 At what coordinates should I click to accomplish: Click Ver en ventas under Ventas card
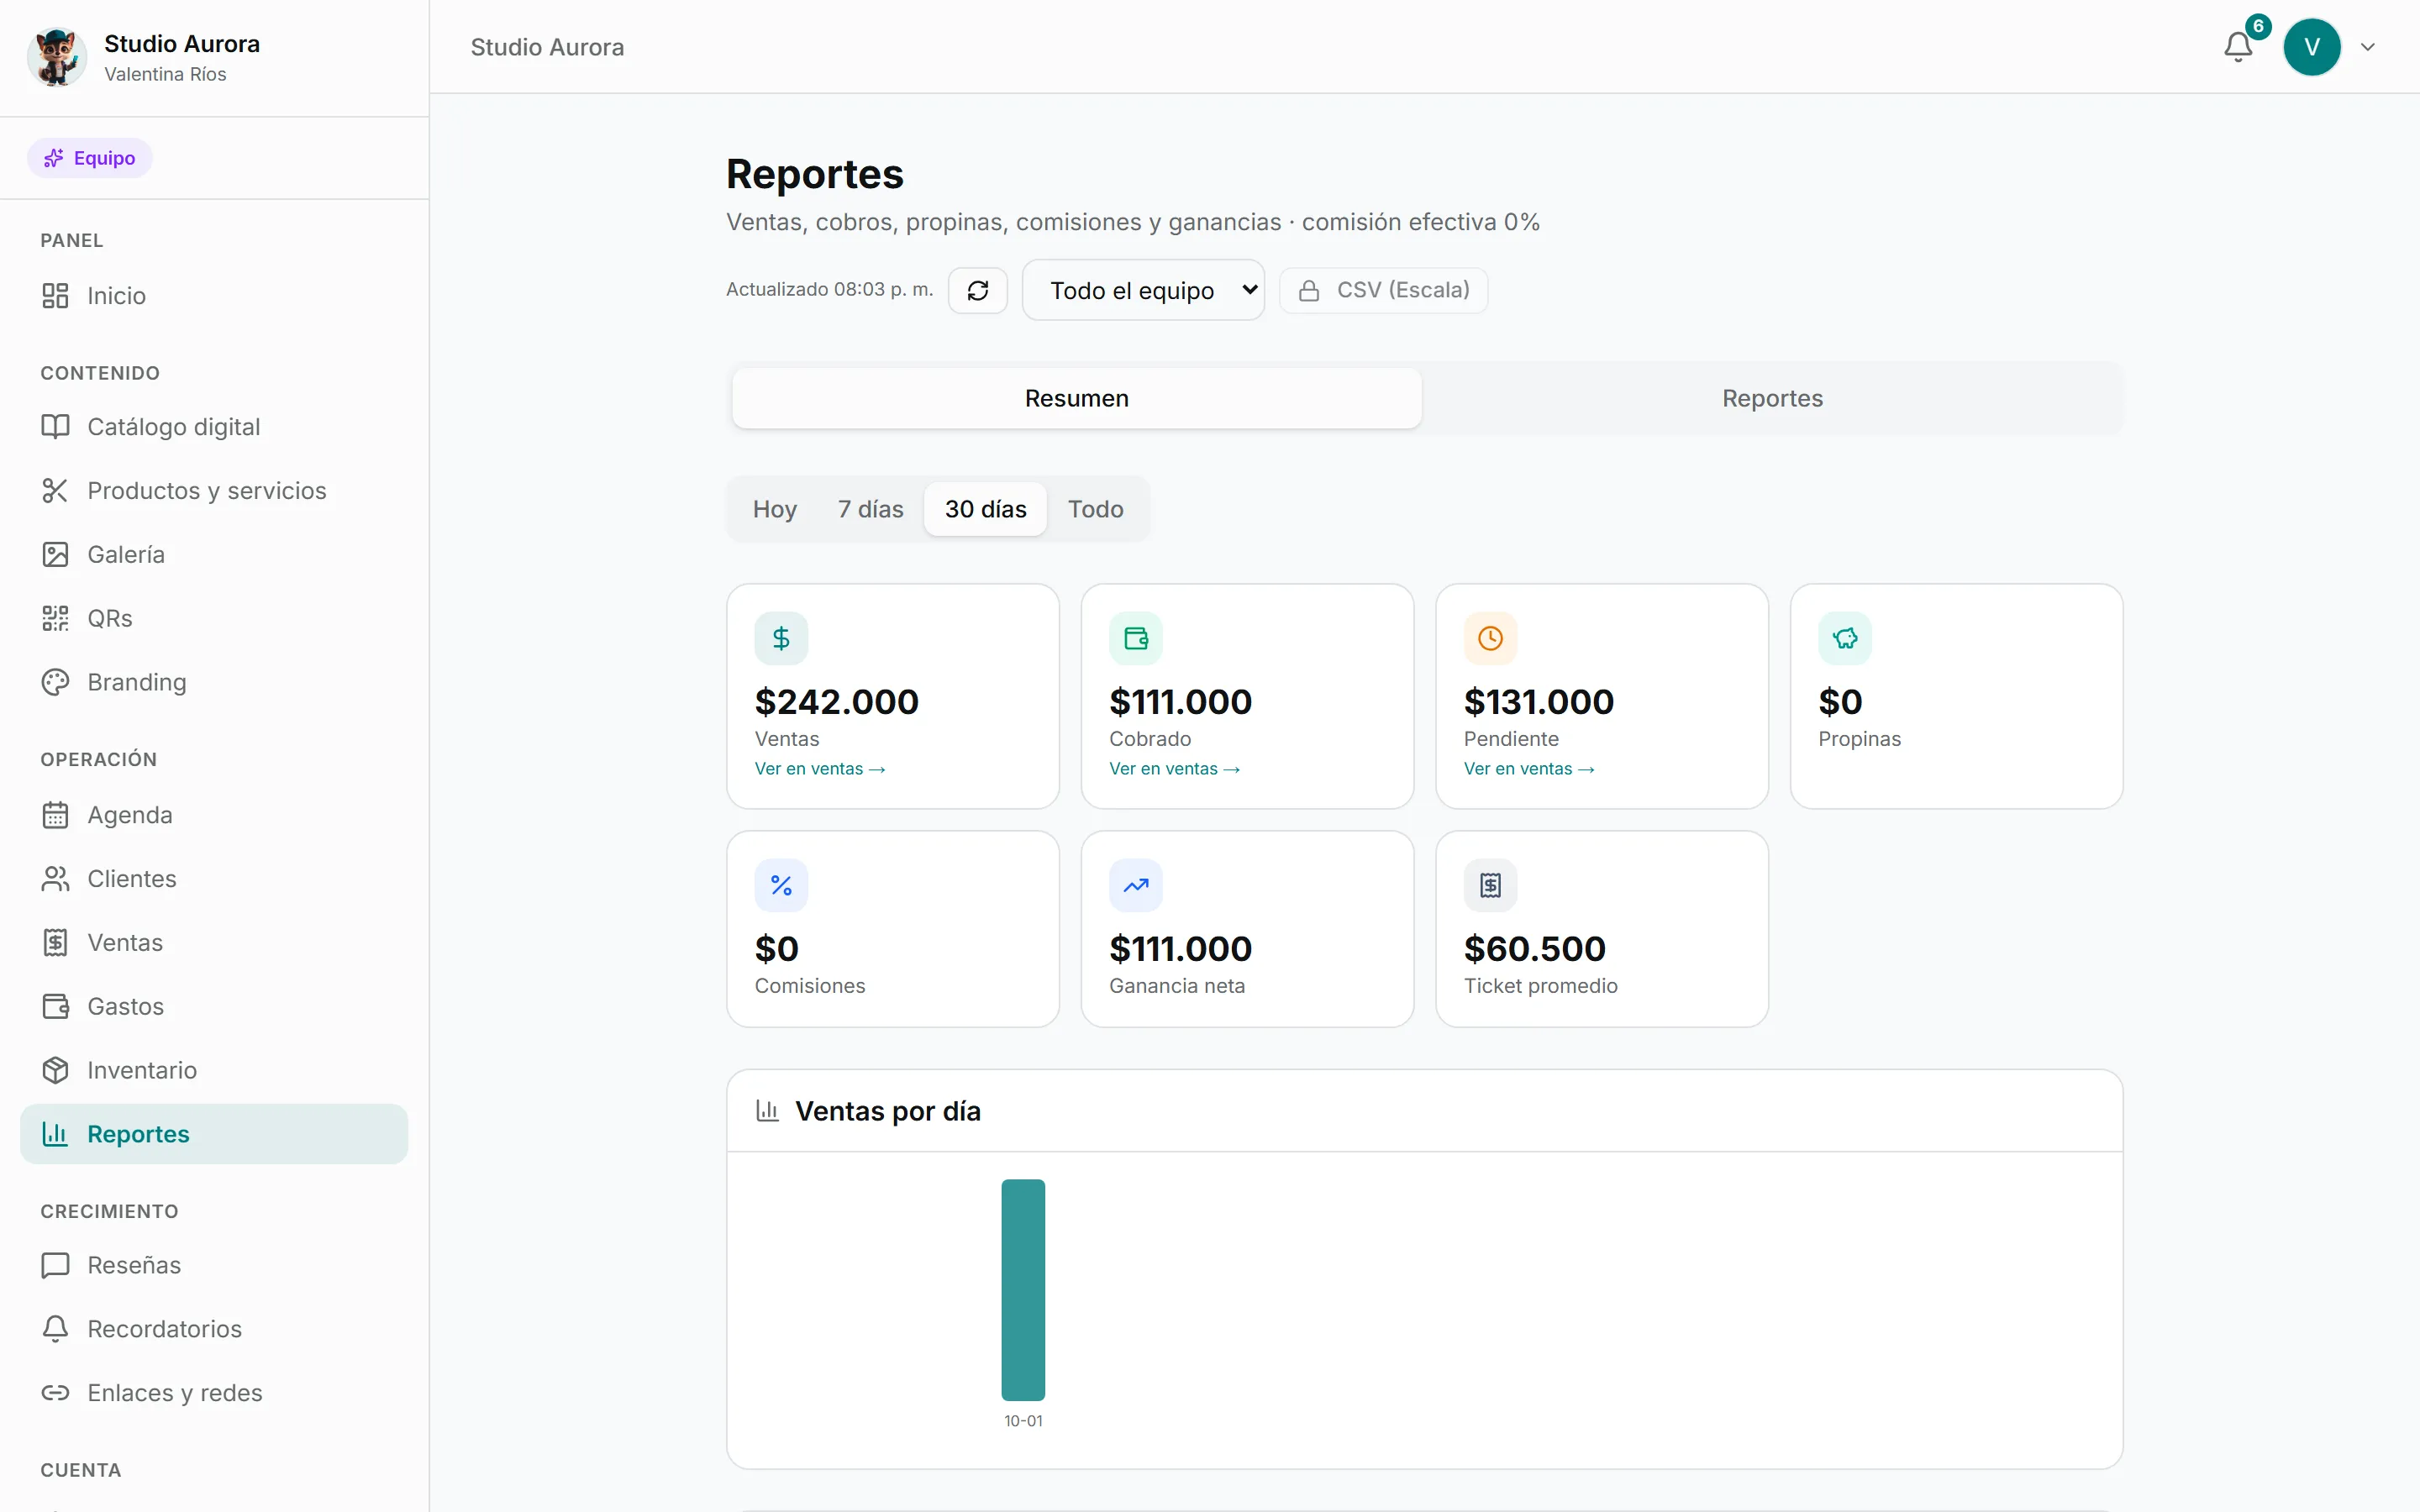pyautogui.click(x=820, y=769)
